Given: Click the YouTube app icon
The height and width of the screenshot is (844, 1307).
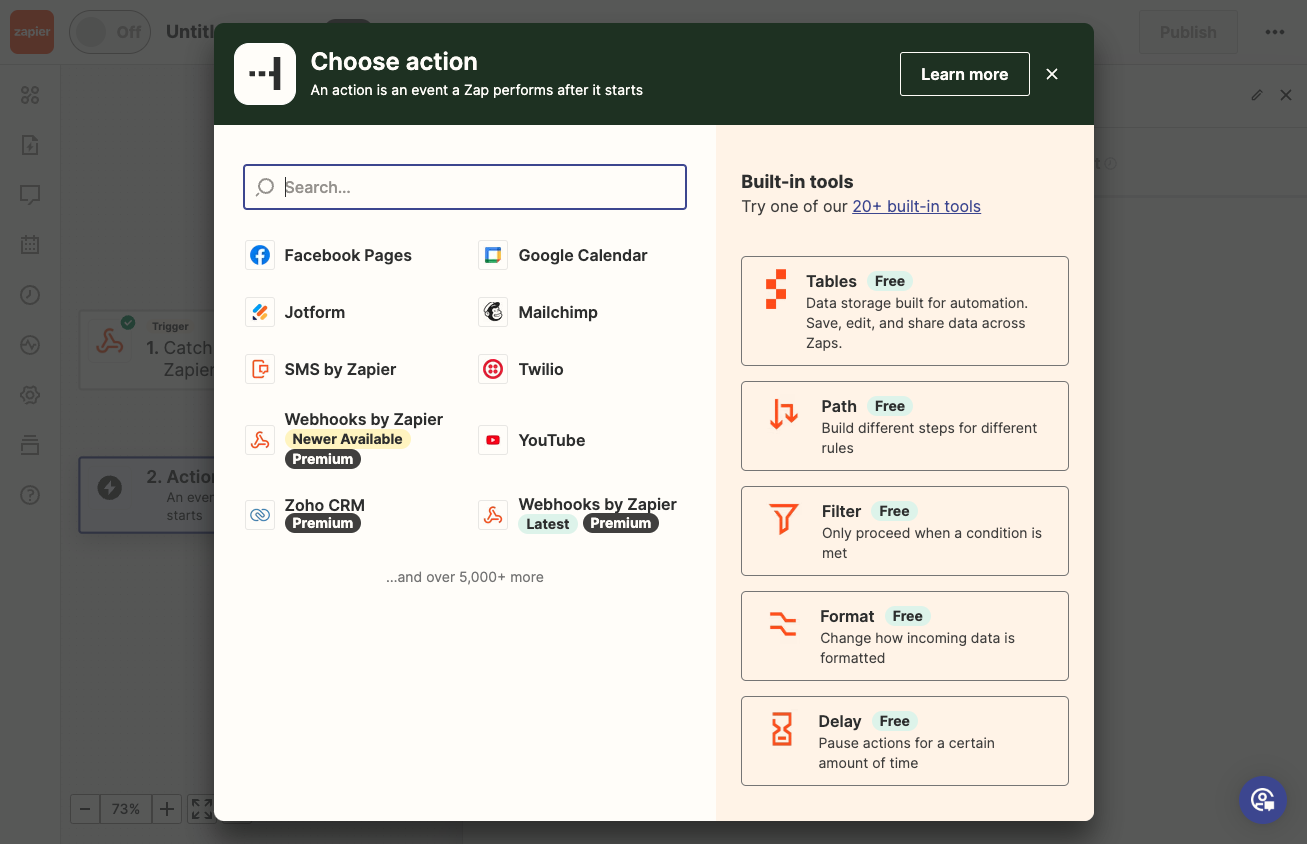Looking at the screenshot, I should tap(493, 440).
